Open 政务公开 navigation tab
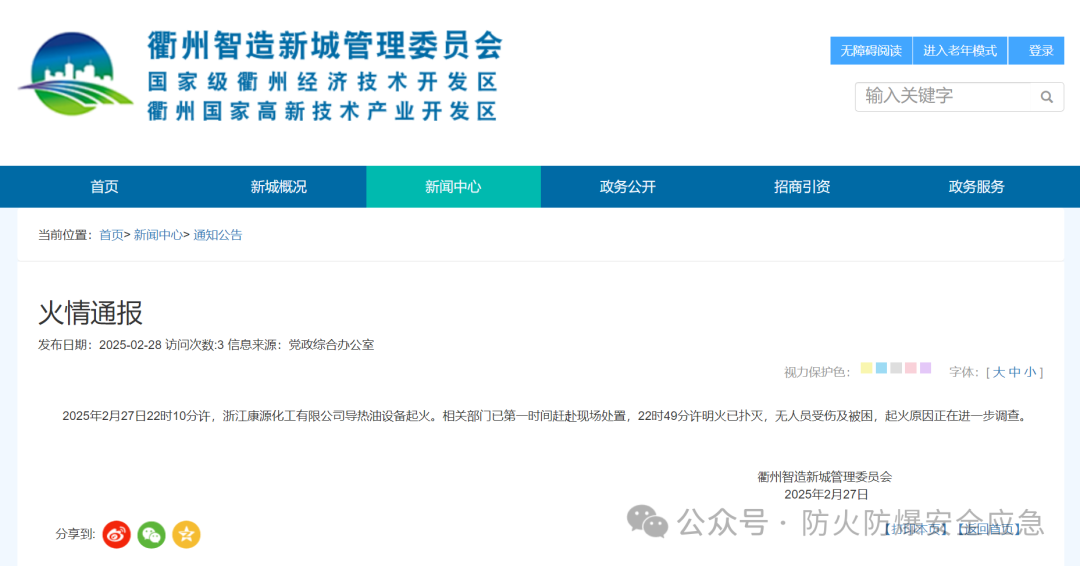The height and width of the screenshot is (566, 1080). pos(627,187)
